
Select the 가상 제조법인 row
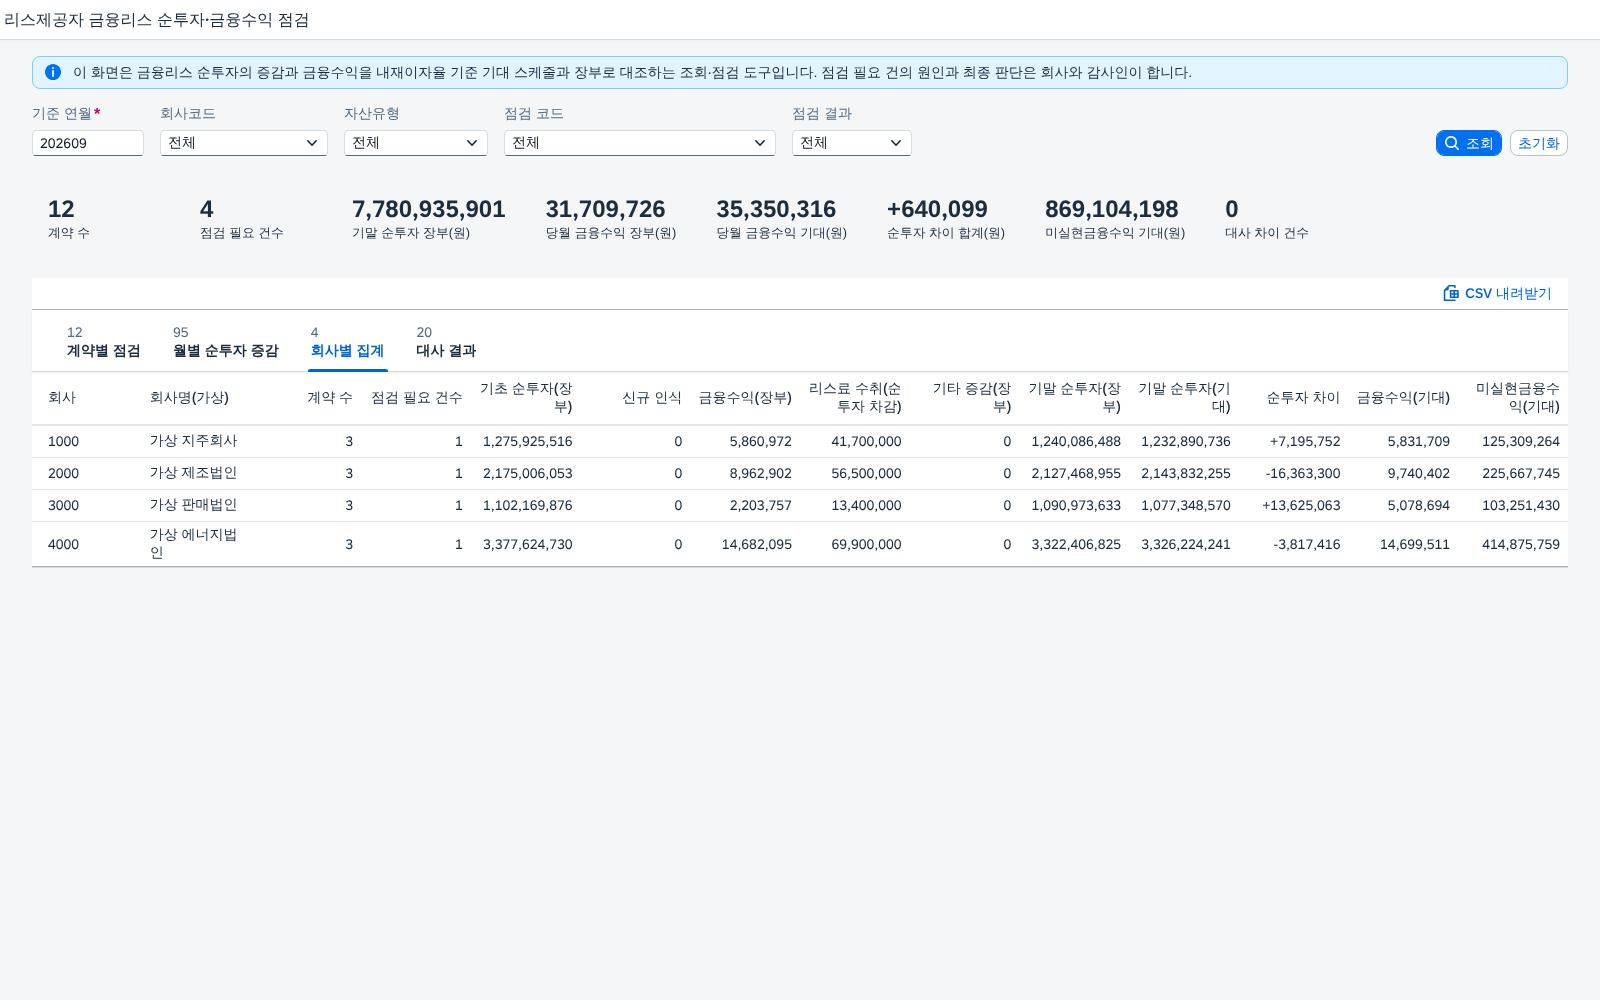coord(800,473)
